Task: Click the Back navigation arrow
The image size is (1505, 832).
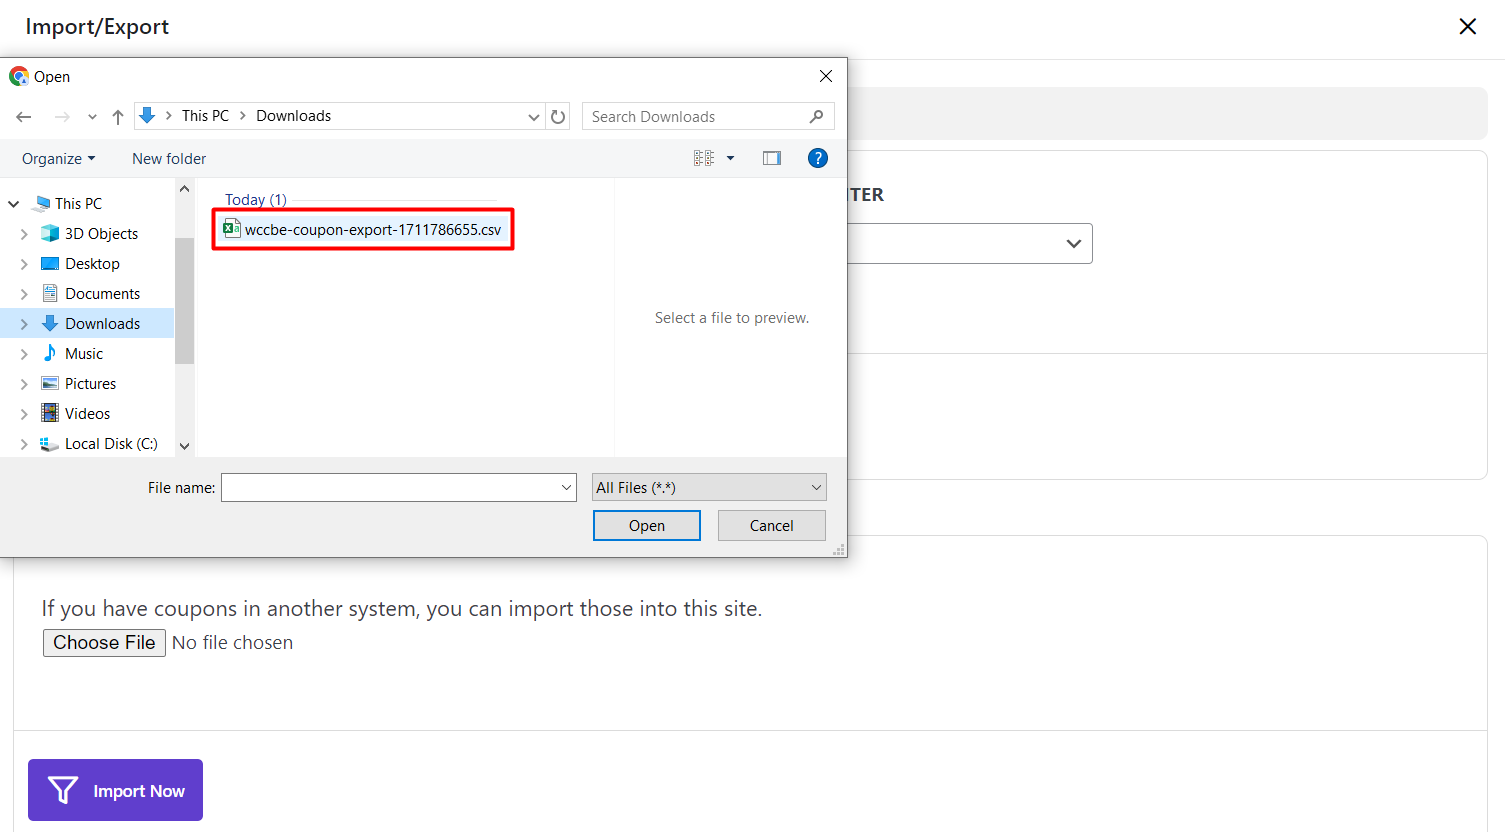Action: (x=24, y=117)
